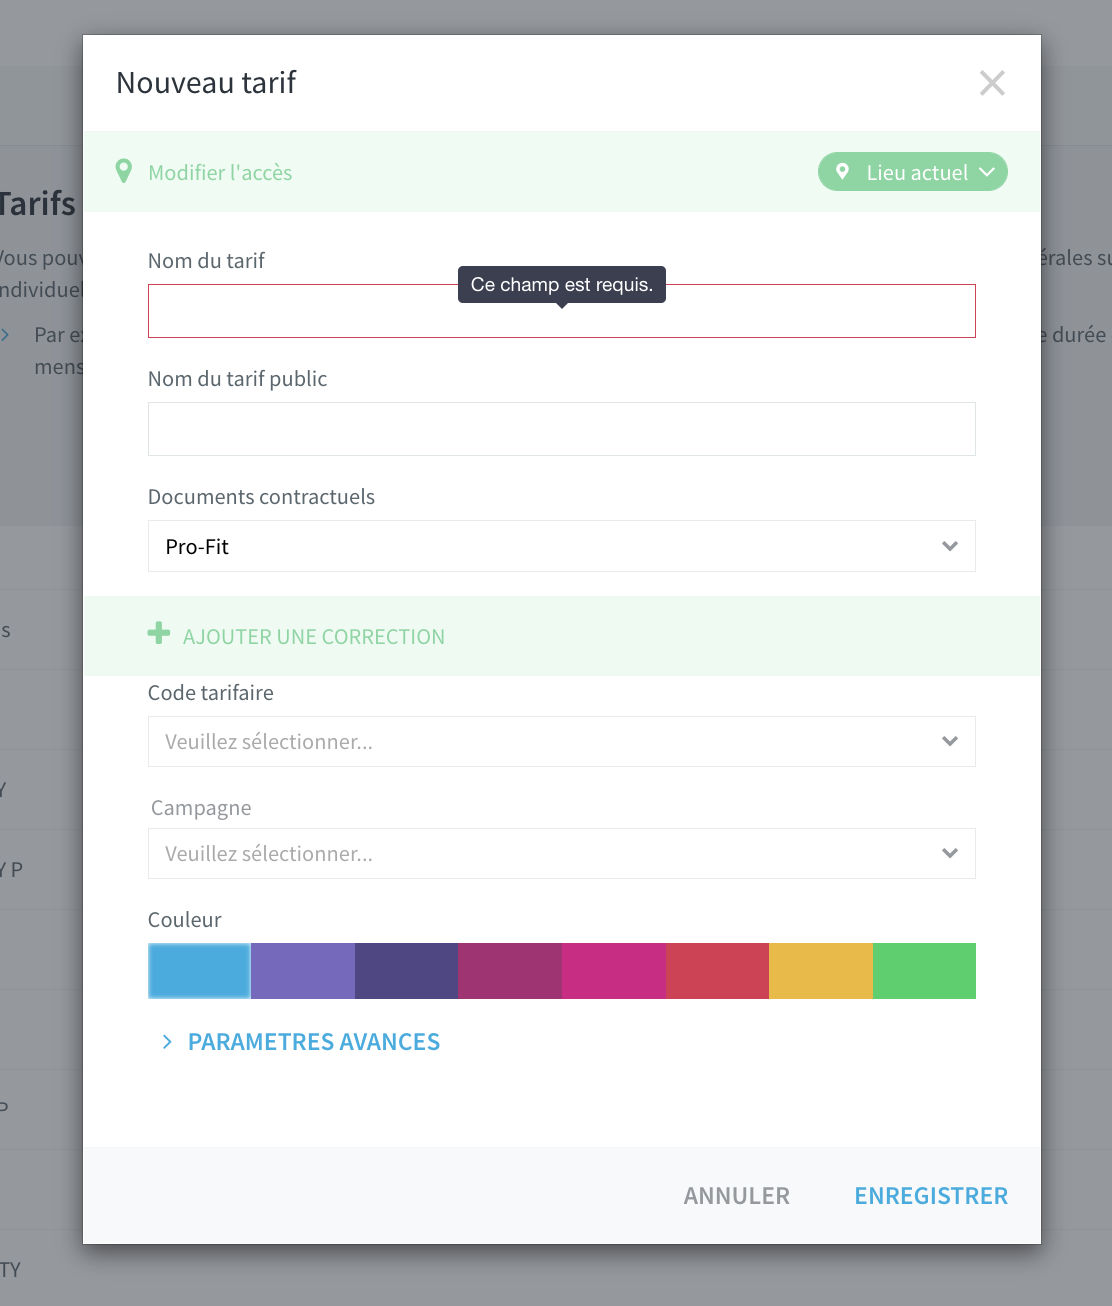This screenshot has width=1112, height=1306.
Task: Click the location pin icon beside Modifier l'accès
Action: pyautogui.click(x=124, y=172)
